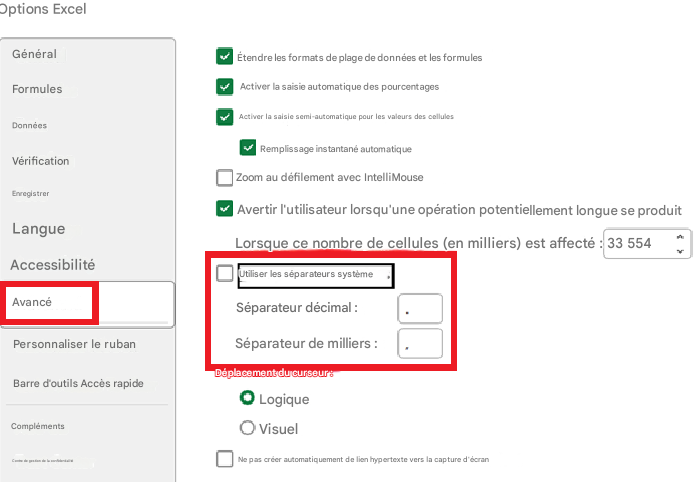This screenshot has width=698, height=482.
Task: Select the Vérification category
Action: click(41, 161)
